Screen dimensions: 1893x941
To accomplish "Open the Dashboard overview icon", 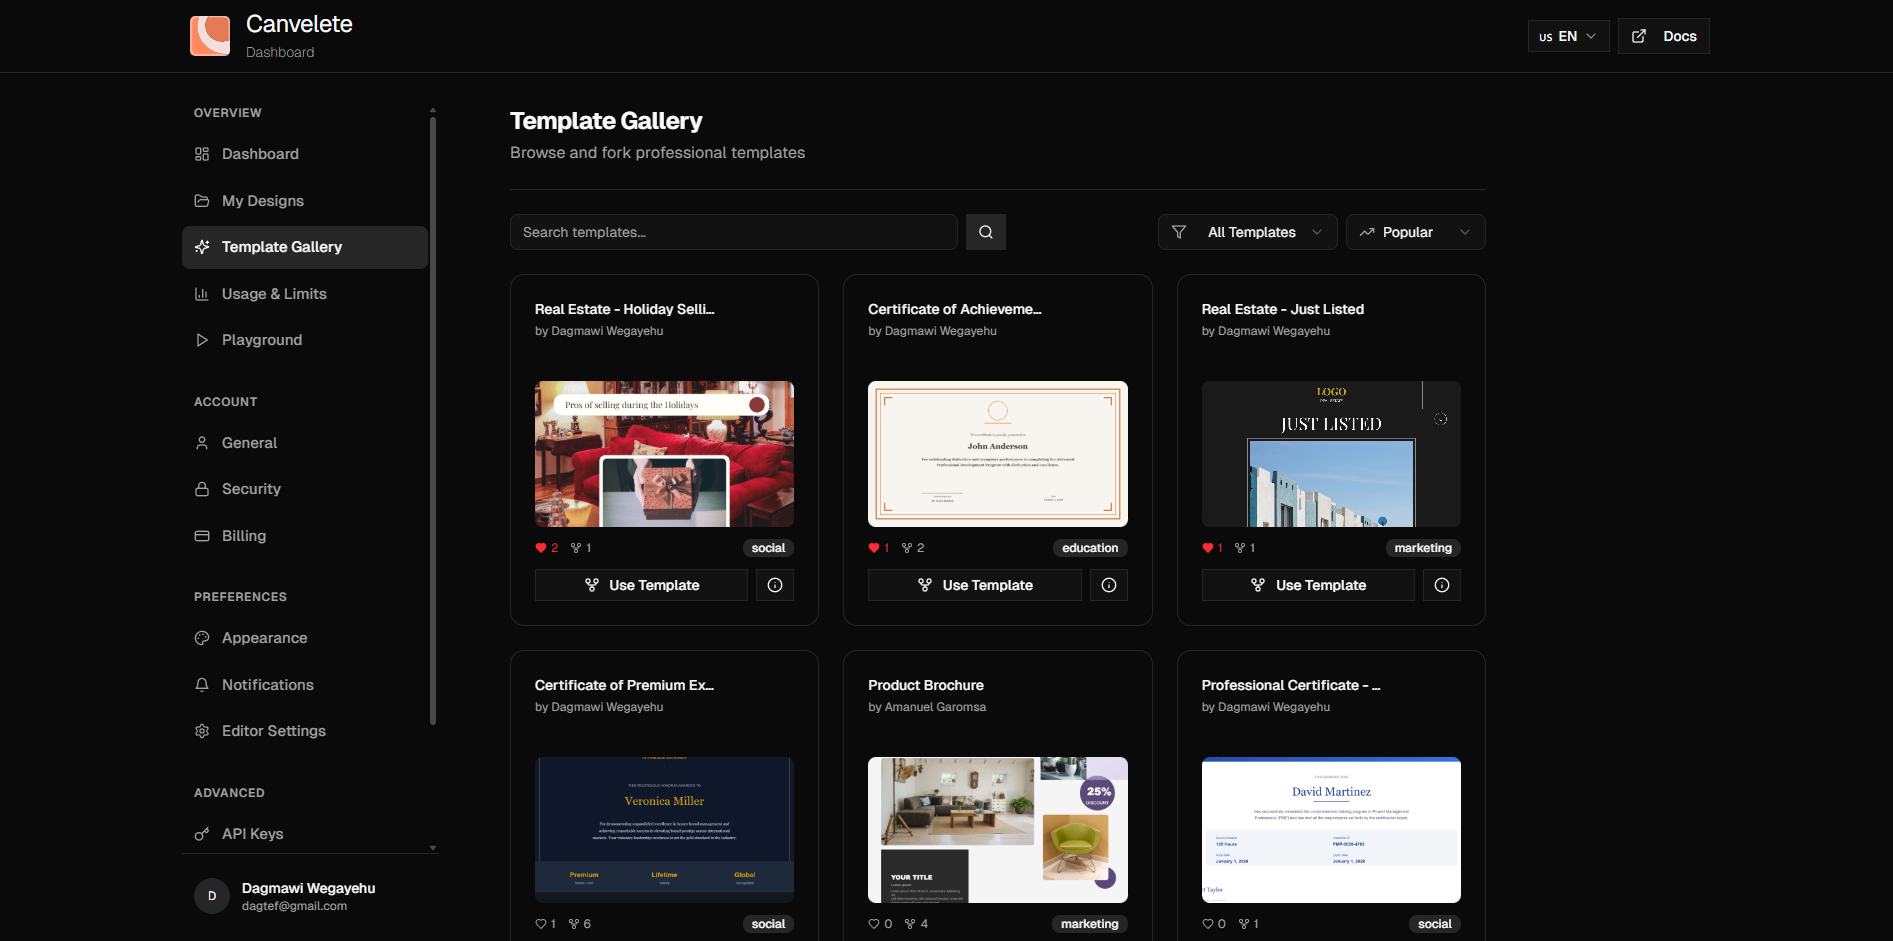I will [x=203, y=153].
